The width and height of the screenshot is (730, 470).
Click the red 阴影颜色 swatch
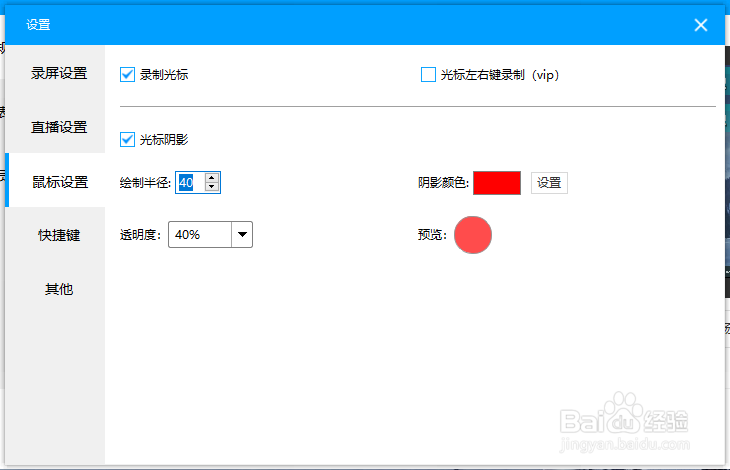coord(497,183)
